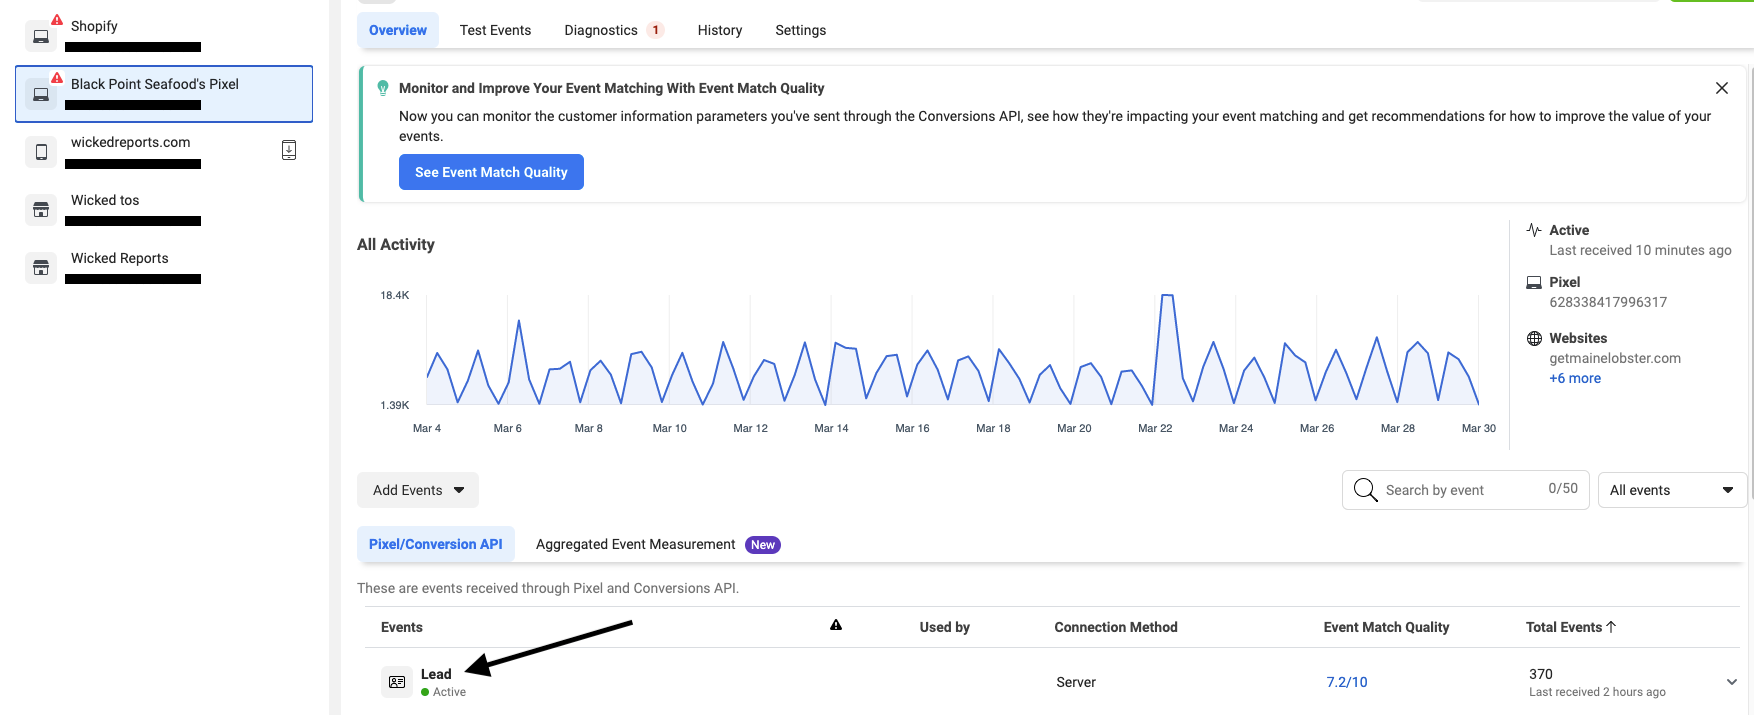Click the Total Events column header
1754x715 pixels.
tap(1564, 627)
